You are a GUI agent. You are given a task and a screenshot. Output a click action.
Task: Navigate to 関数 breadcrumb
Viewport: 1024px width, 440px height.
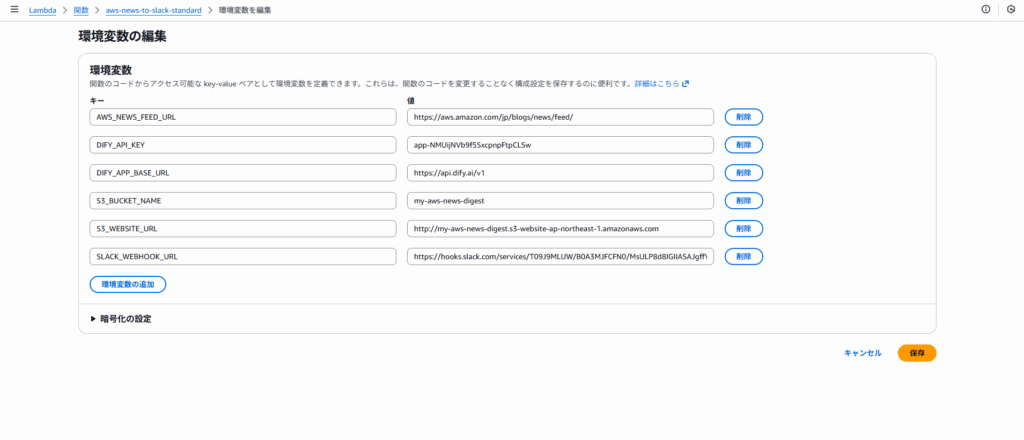[x=81, y=9]
